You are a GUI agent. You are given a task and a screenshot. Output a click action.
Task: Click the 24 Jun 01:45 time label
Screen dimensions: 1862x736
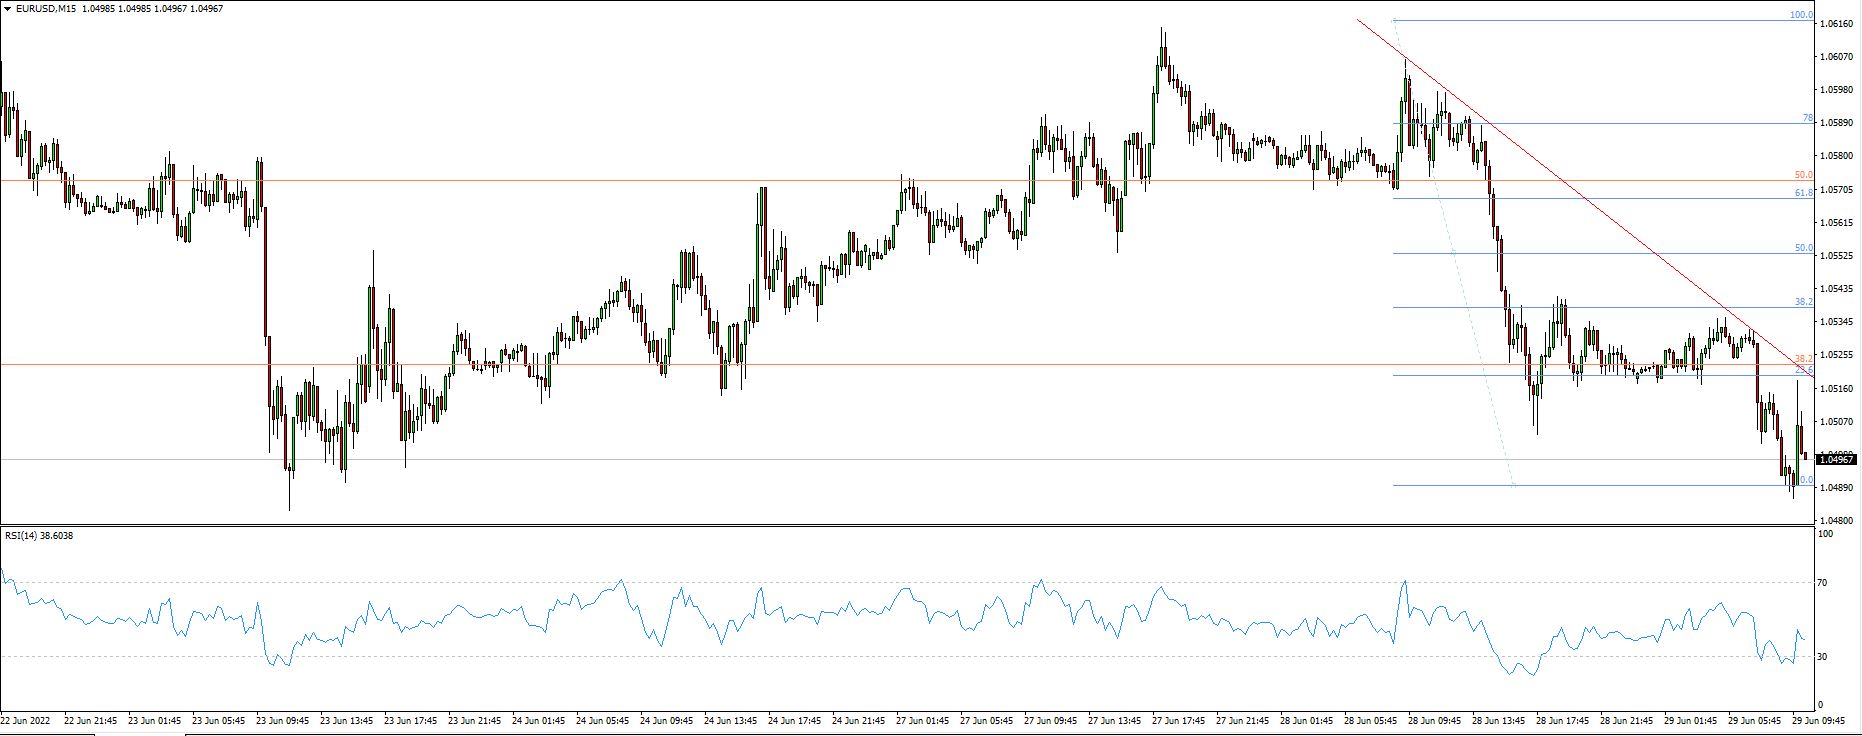(538, 720)
